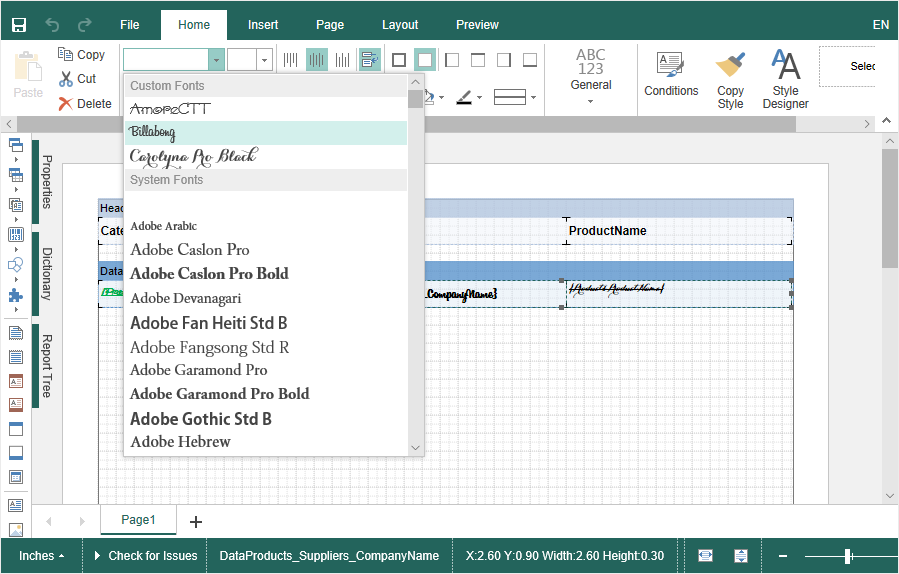Click the Cut scissors icon
Image resolution: width=899 pixels, height=574 pixels.
coord(66,79)
